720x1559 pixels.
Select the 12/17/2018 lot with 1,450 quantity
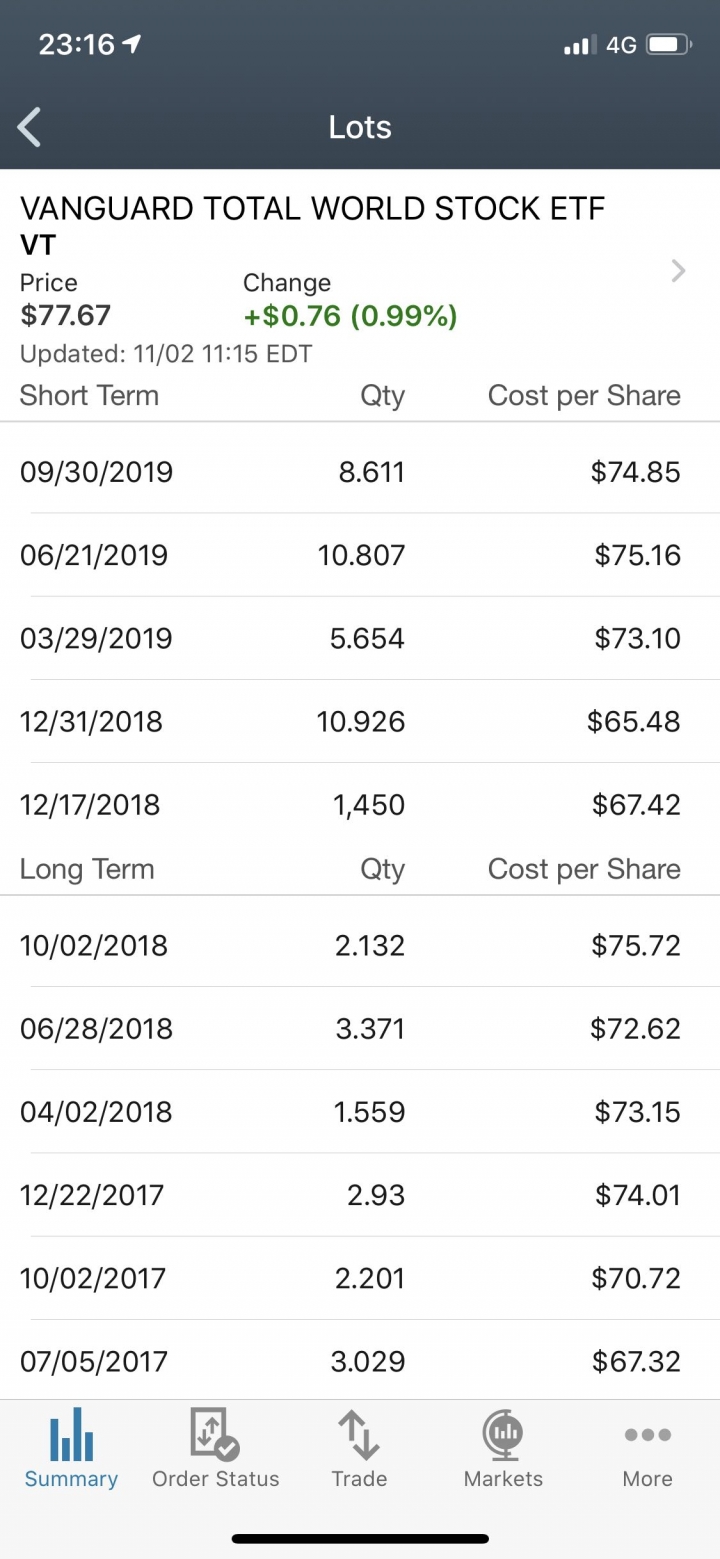(x=360, y=804)
